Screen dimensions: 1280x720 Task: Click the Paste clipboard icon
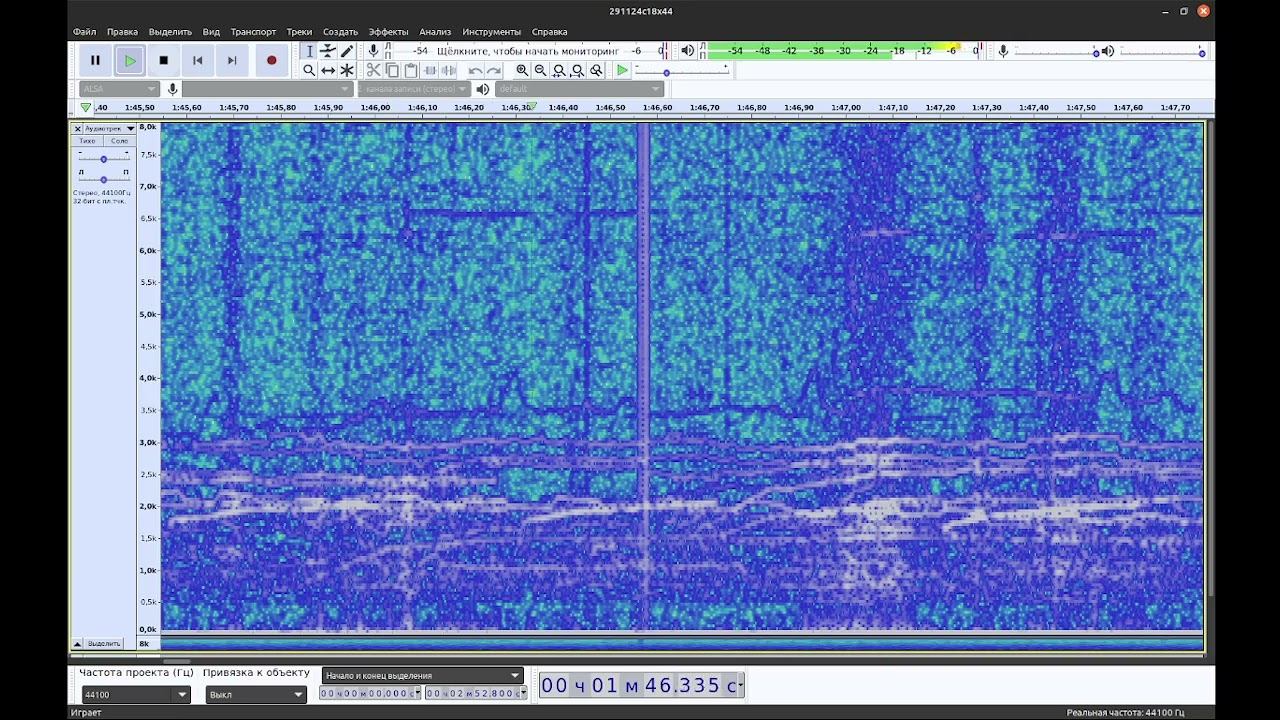click(411, 70)
